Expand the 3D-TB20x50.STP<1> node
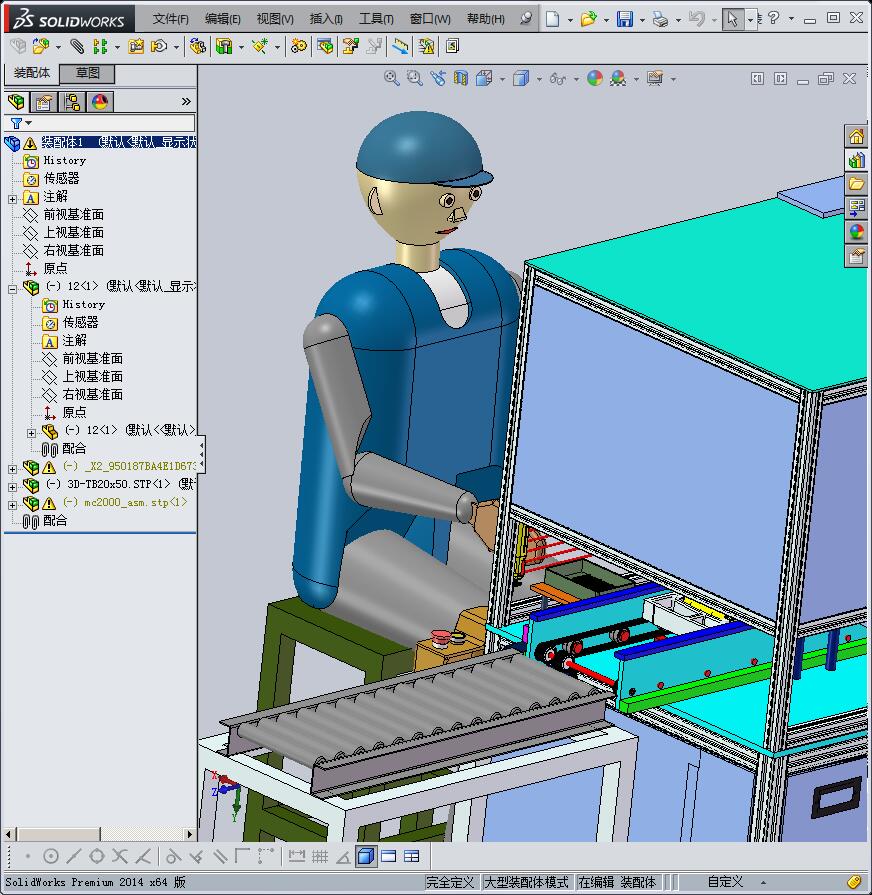This screenshot has width=872, height=895. pos(13,487)
